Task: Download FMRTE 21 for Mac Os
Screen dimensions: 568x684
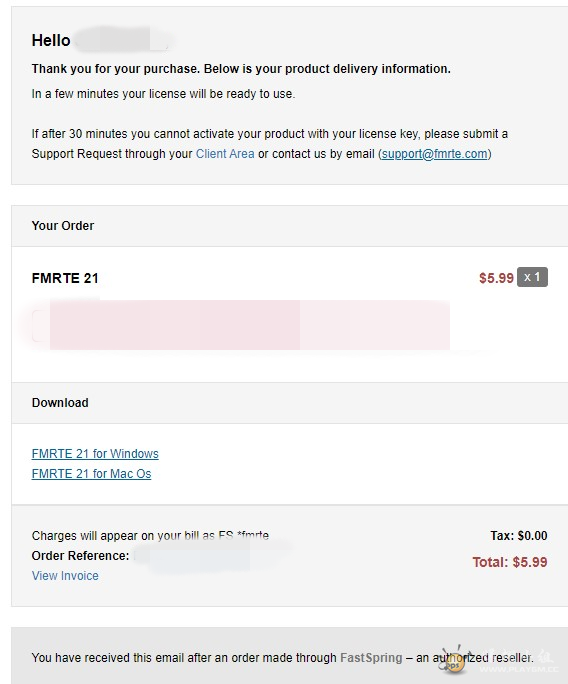Action: (x=91, y=474)
